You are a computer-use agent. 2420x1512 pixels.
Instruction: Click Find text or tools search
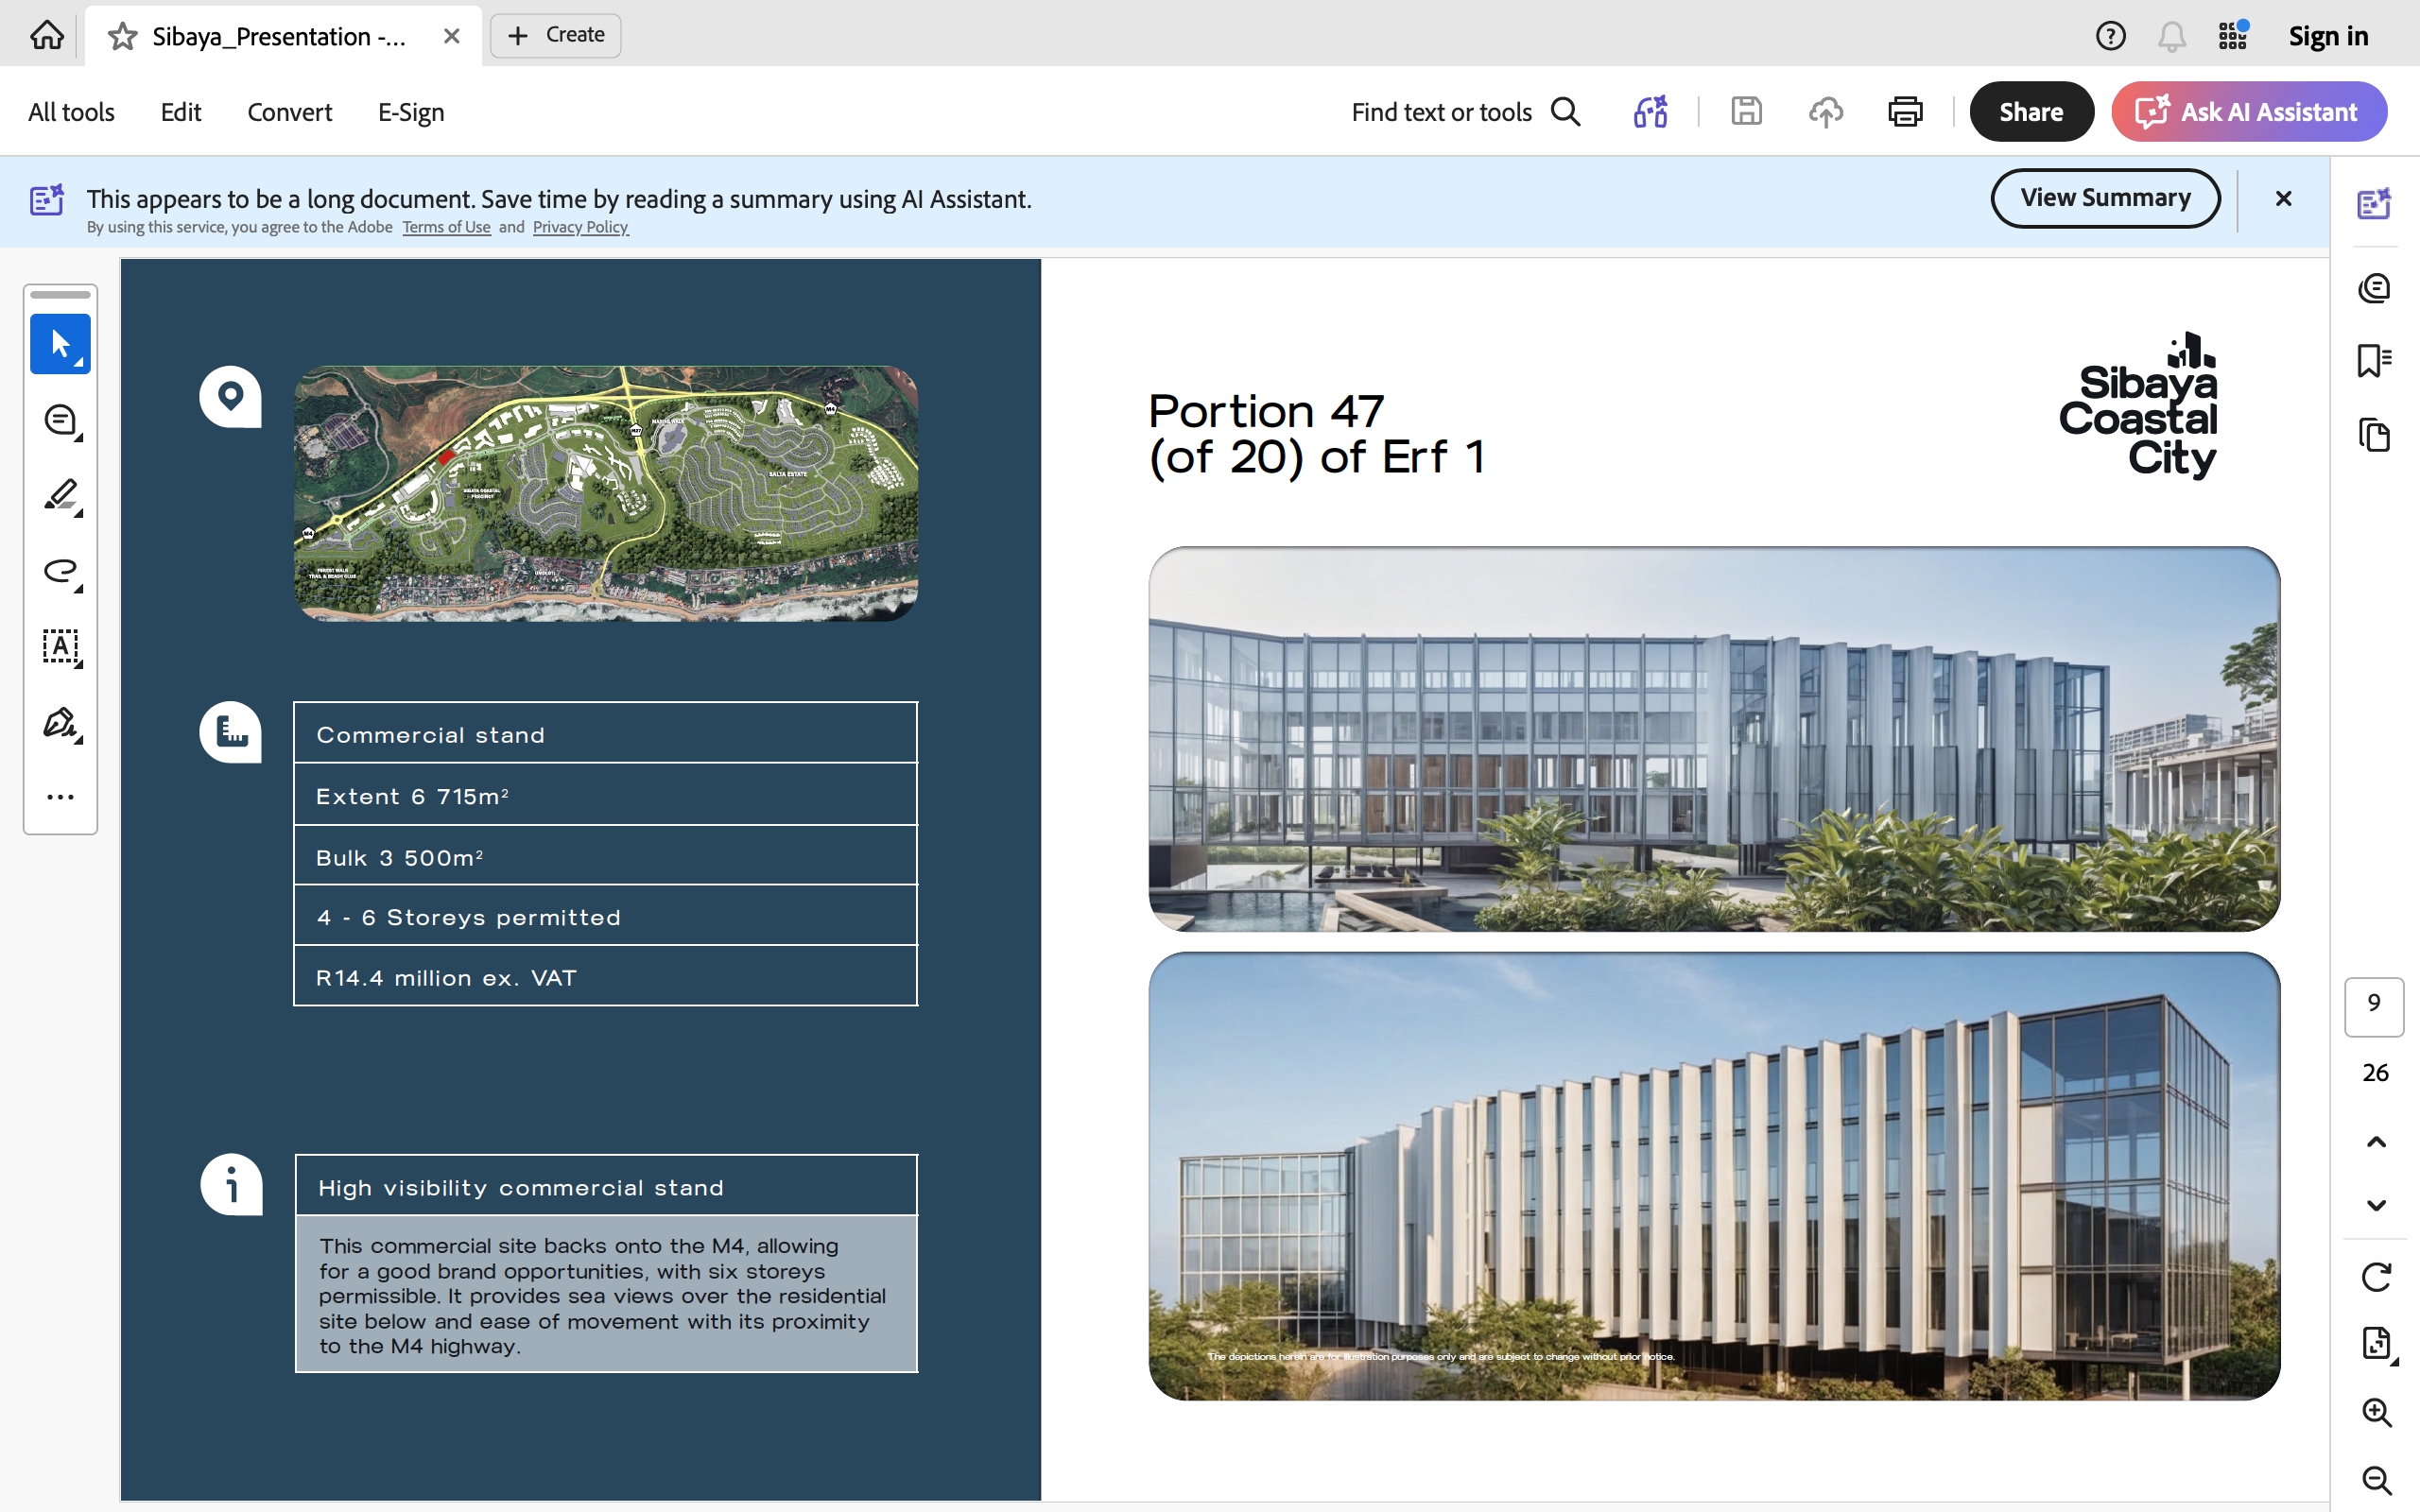pos(1466,112)
